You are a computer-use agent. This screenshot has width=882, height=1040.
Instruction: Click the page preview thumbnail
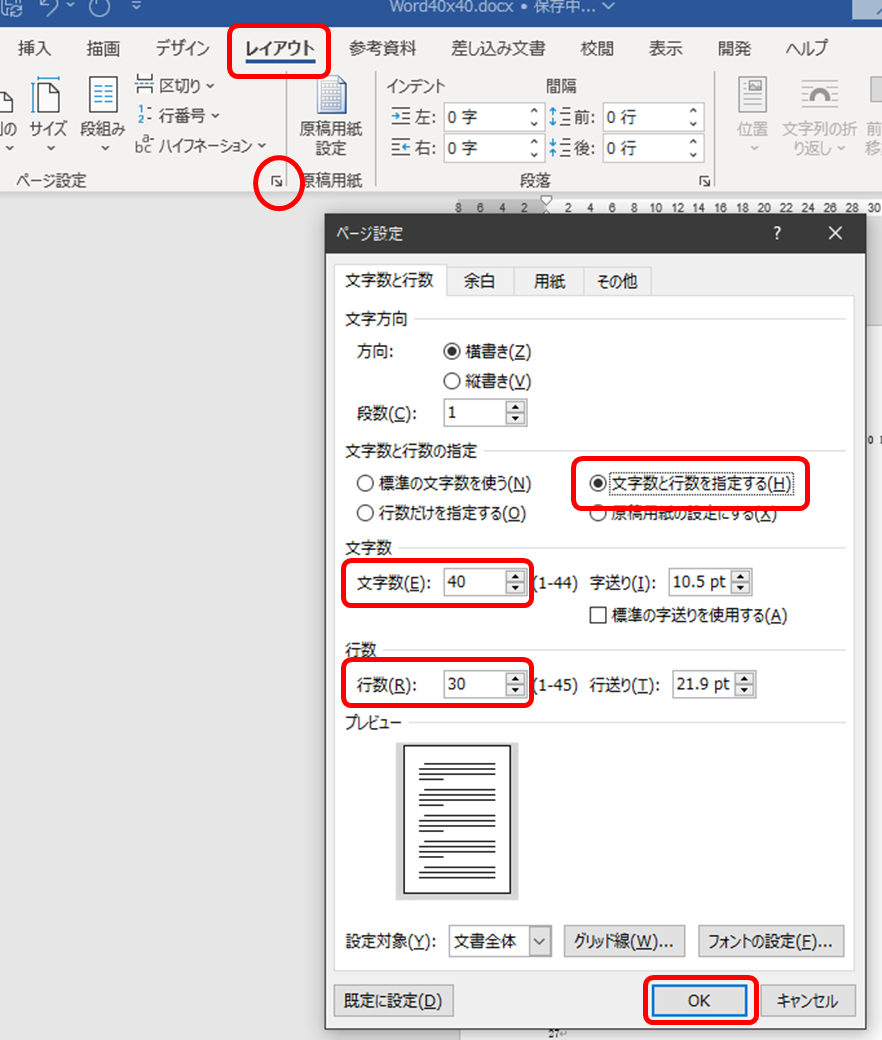(x=457, y=820)
